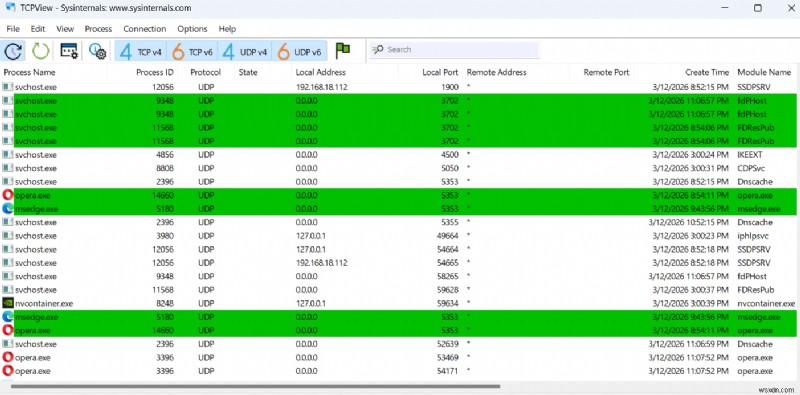
Task: Click the svchost icon on port 49664 row
Action: tap(8, 236)
